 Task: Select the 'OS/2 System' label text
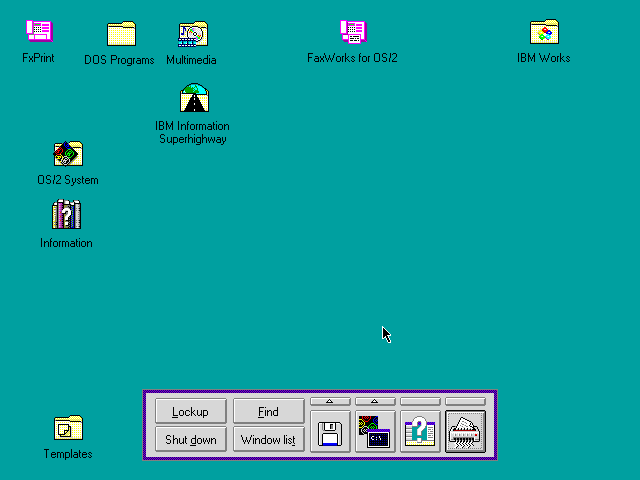pos(68,180)
